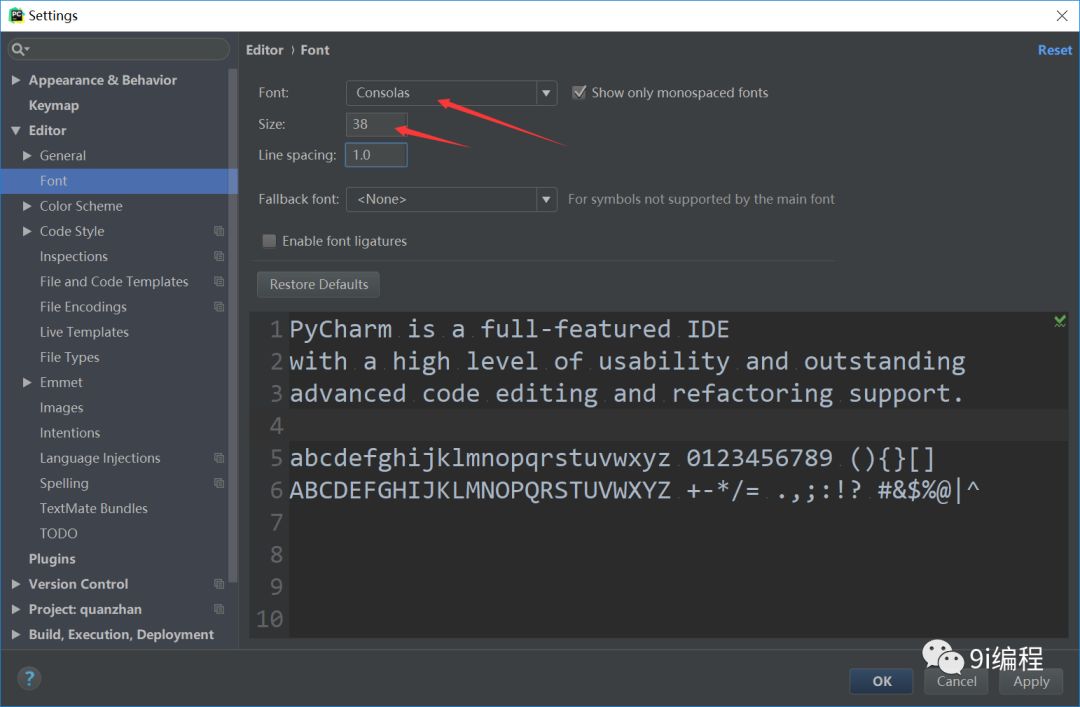This screenshot has height=707, width=1080.
Task: Expand the General subsection
Action: tap(27, 156)
